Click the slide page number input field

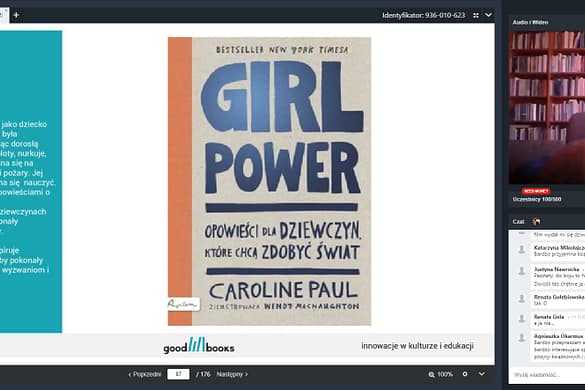[x=178, y=374]
